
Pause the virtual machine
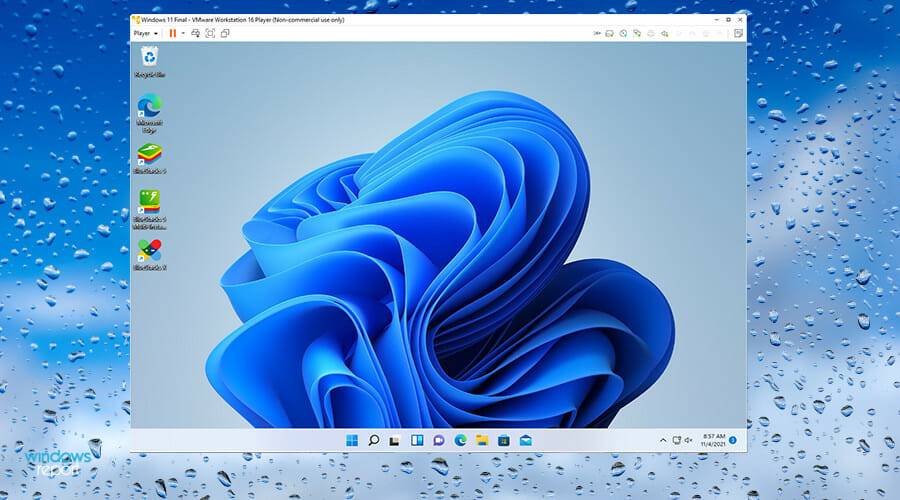coord(172,33)
